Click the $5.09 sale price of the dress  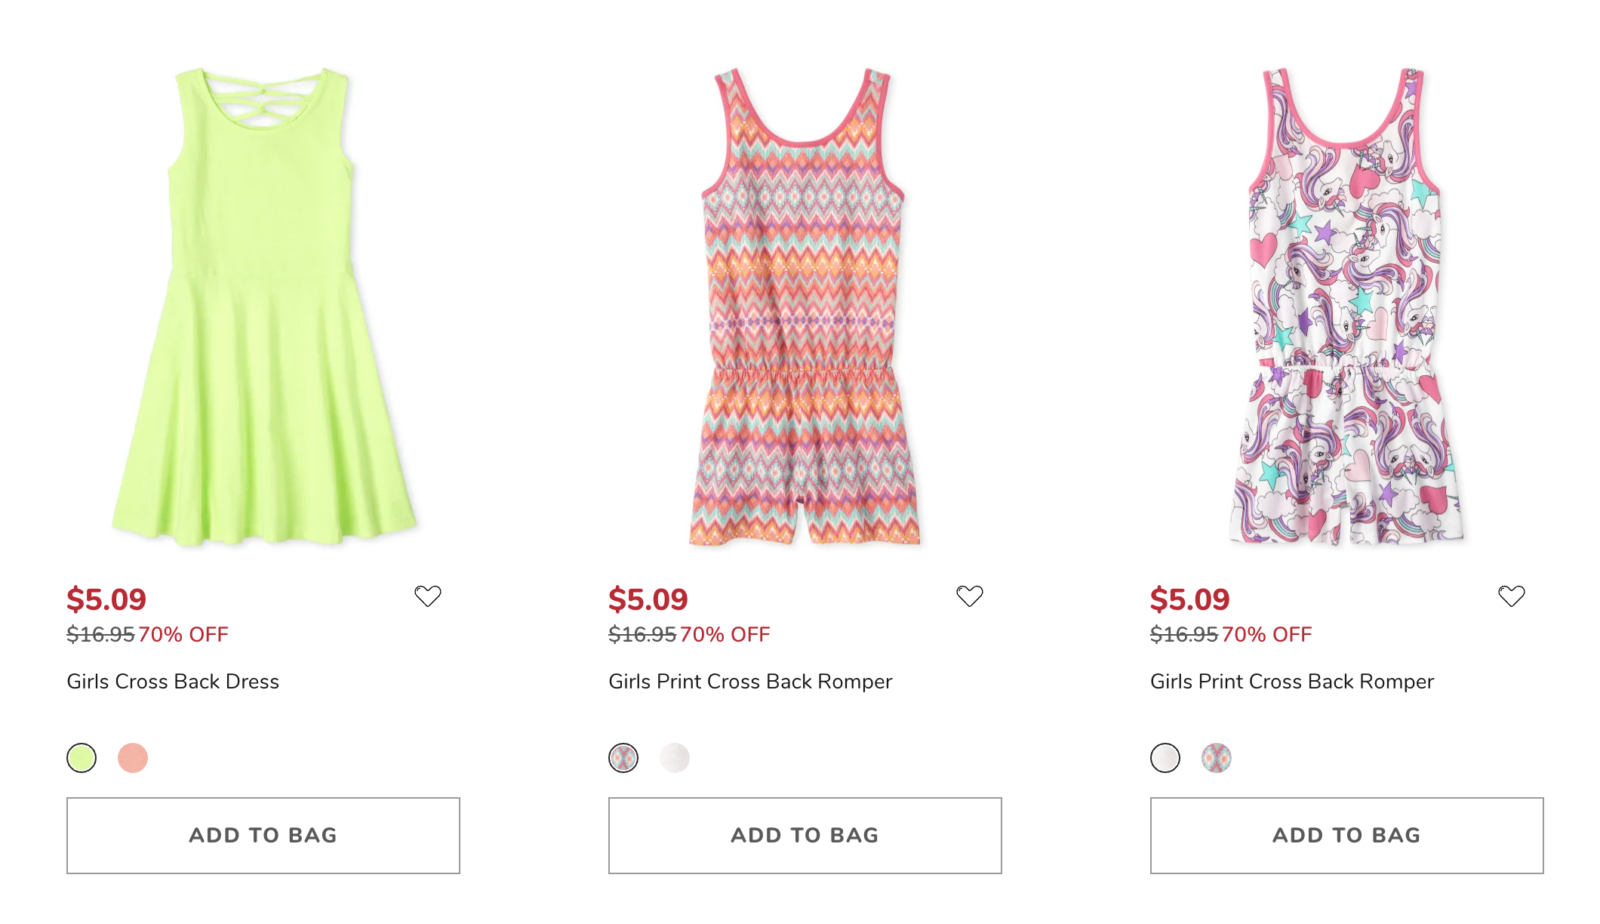pos(106,599)
